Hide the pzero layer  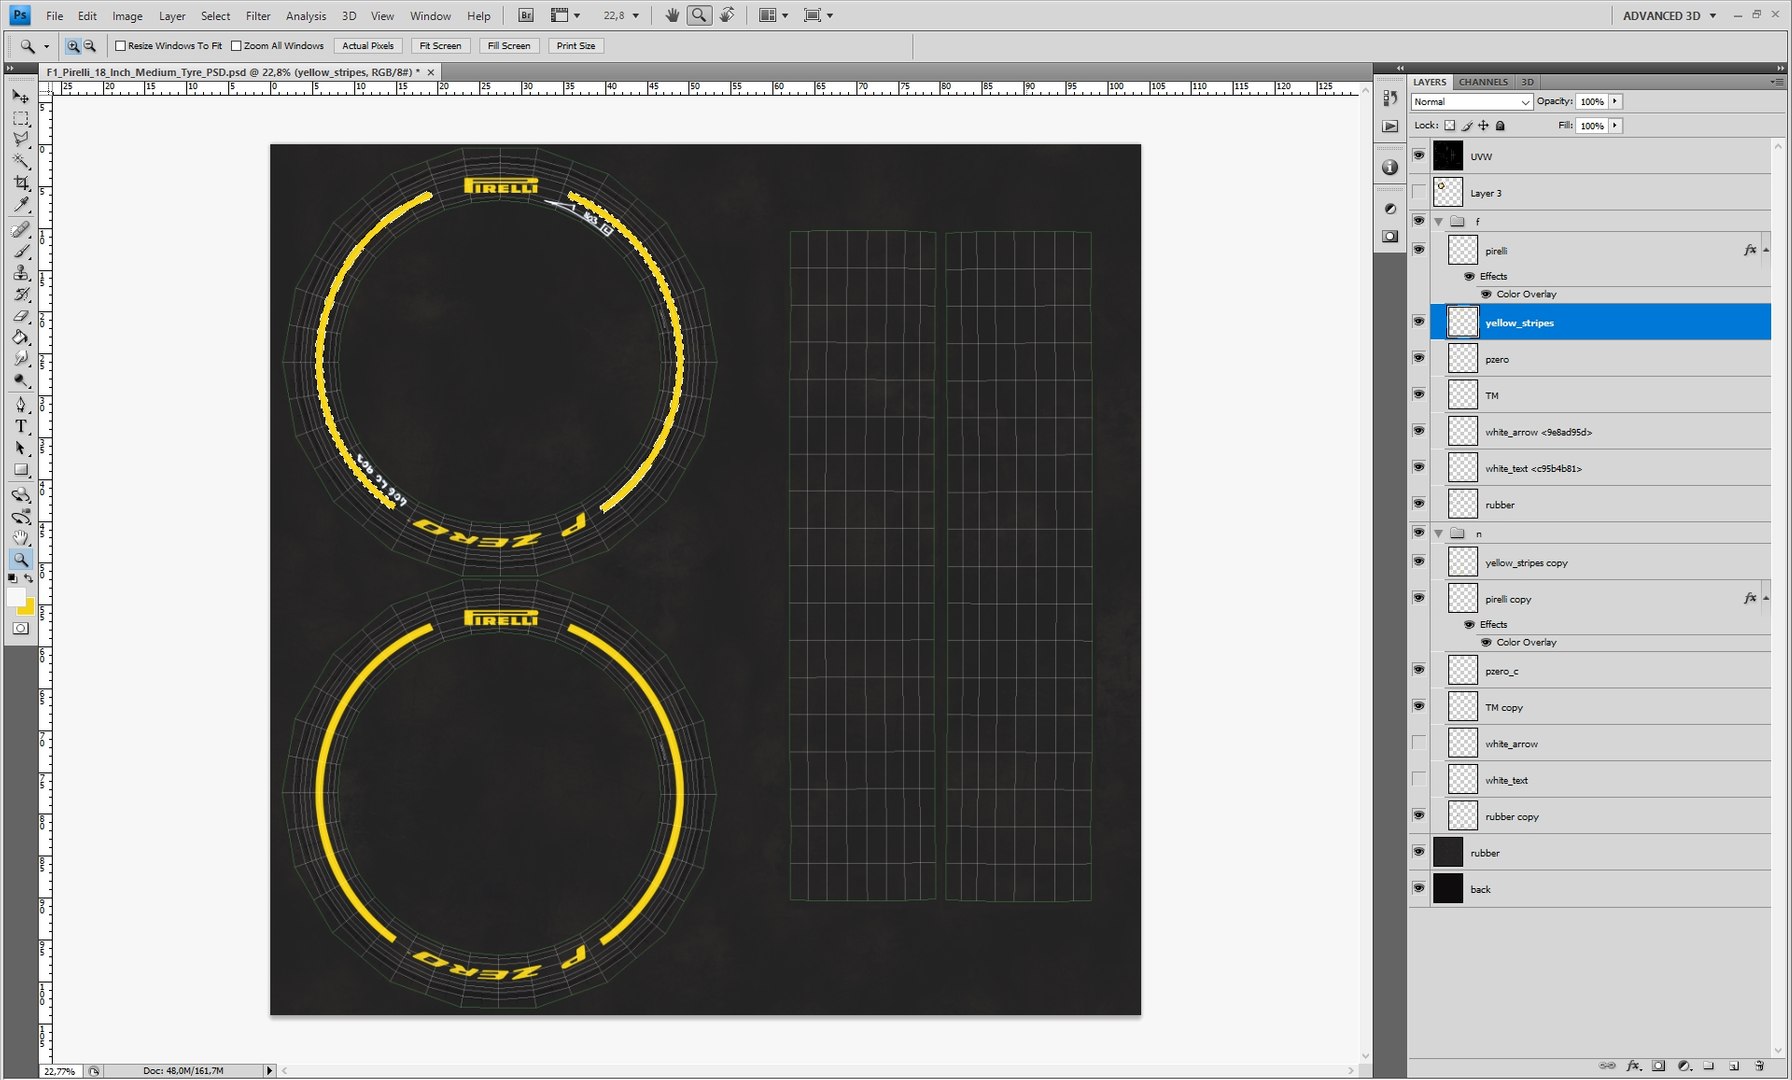pyautogui.click(x=1419, y=358)
